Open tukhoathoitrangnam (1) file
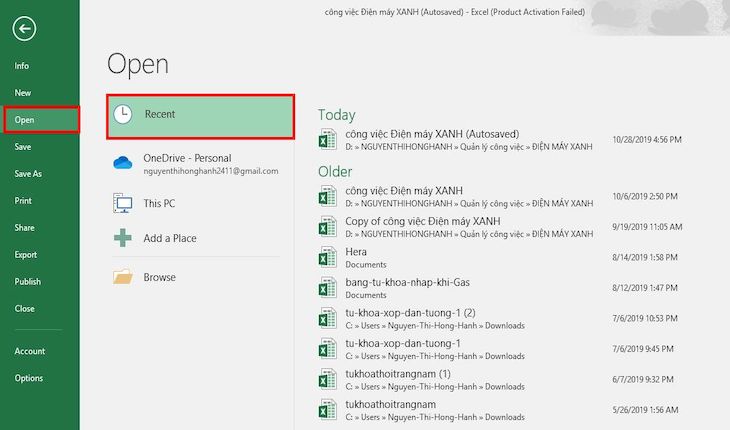 point(398,374)
